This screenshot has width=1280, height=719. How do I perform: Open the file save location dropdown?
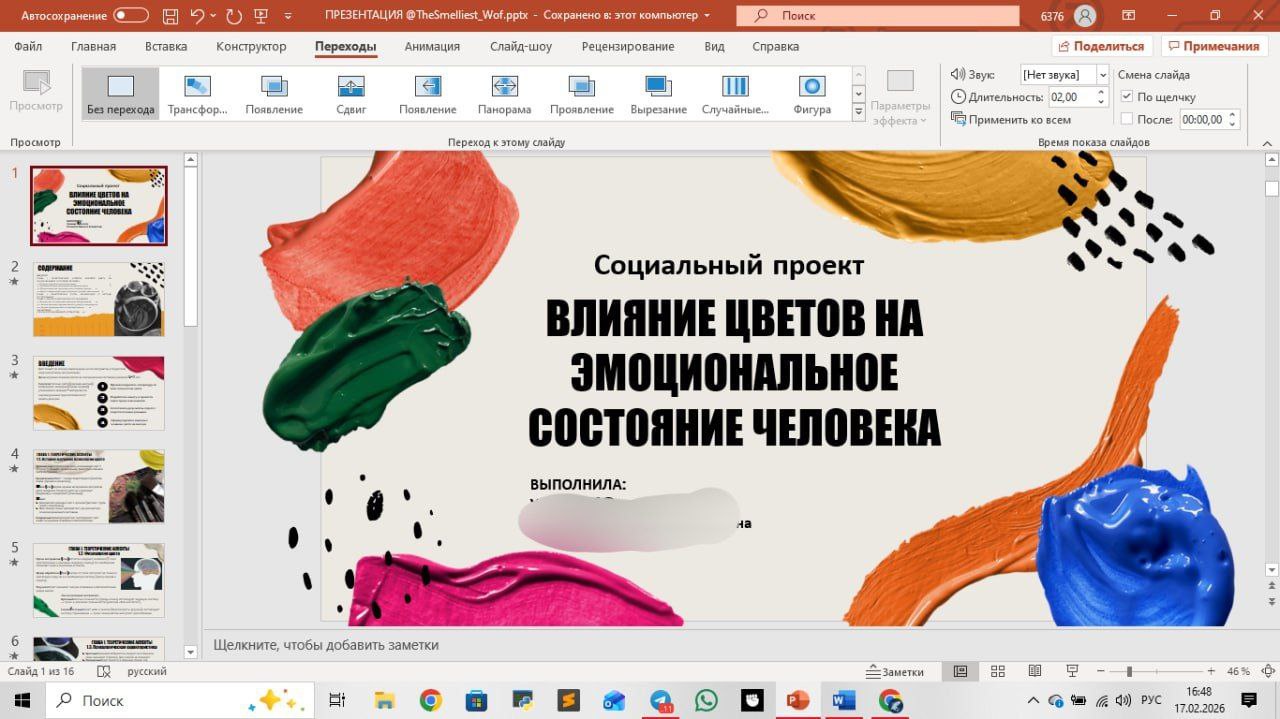pos(707,16)
